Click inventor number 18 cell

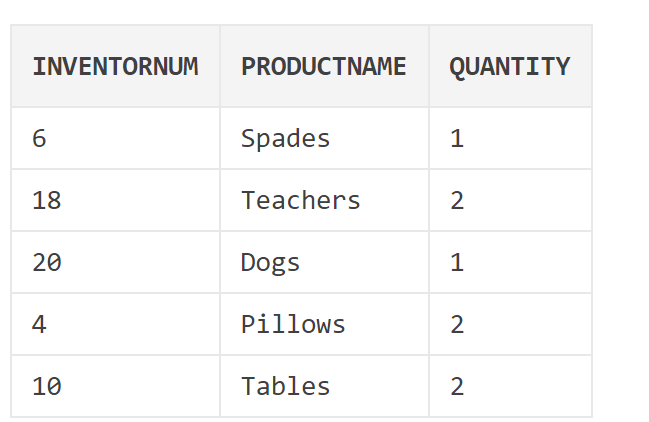tap(115, 200)
